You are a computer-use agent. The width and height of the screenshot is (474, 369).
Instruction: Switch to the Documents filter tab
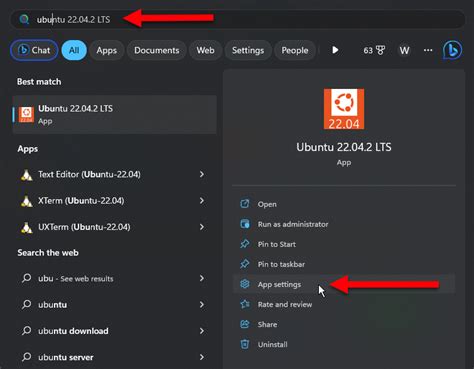[x=157, y=50]
